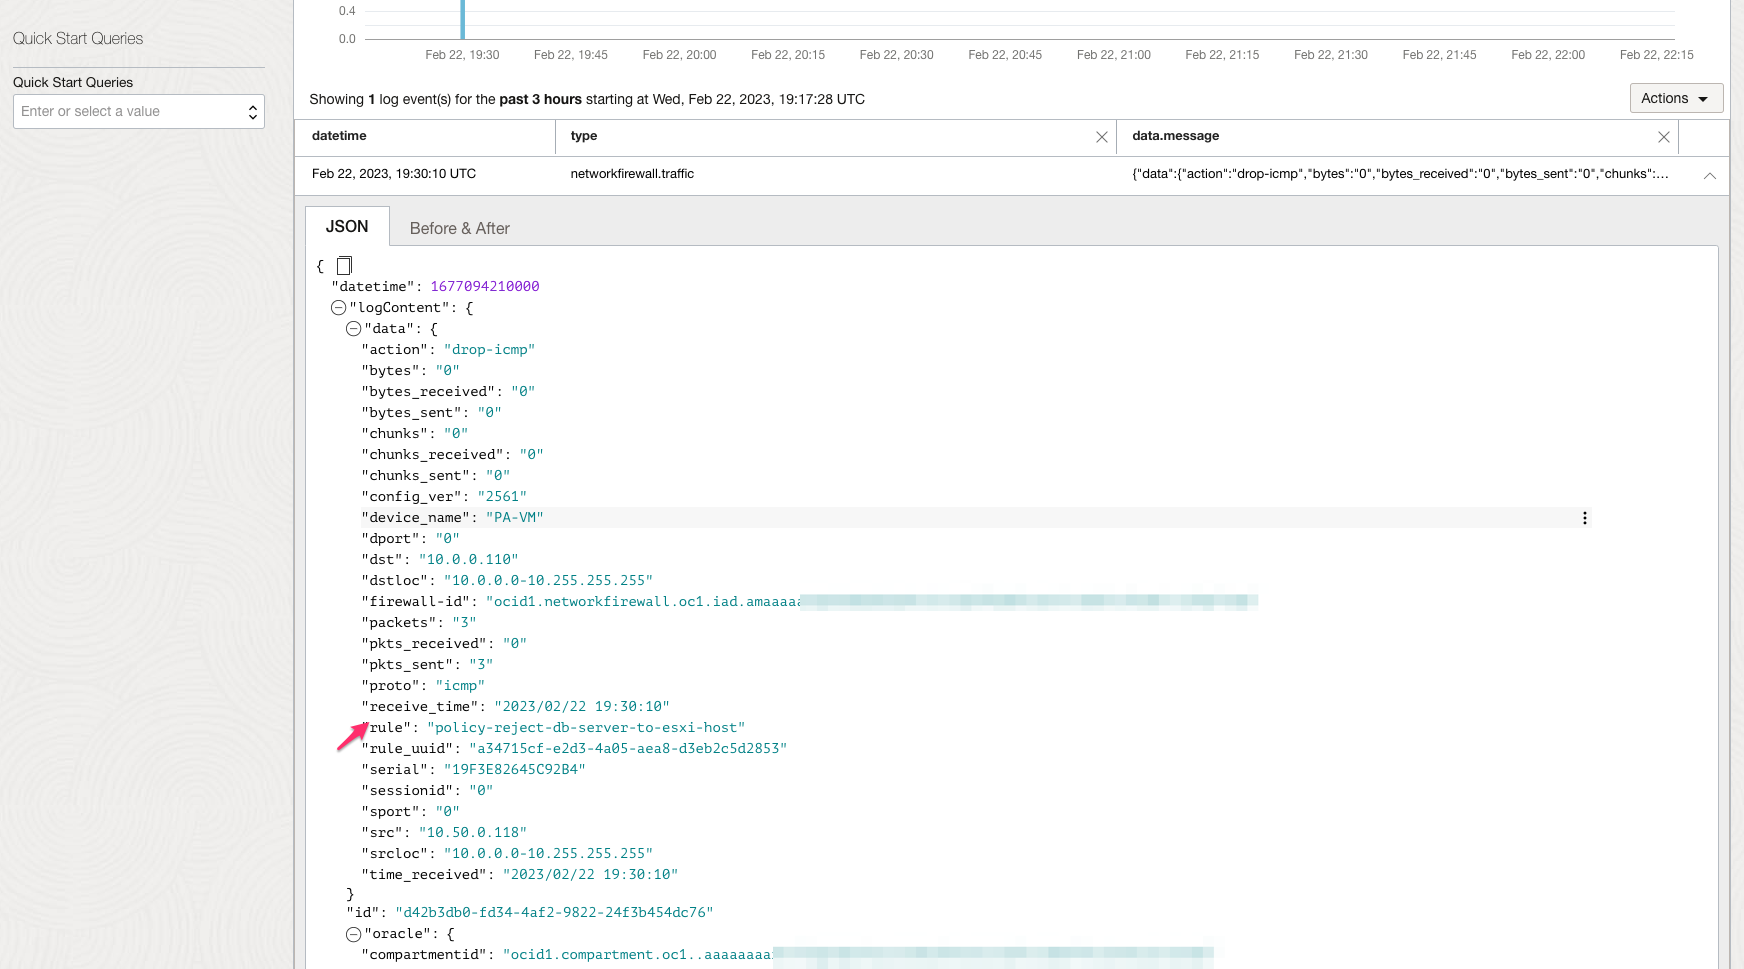Click the dstloc IP range value
The image size is (1744, 969).
coord(548,581)
